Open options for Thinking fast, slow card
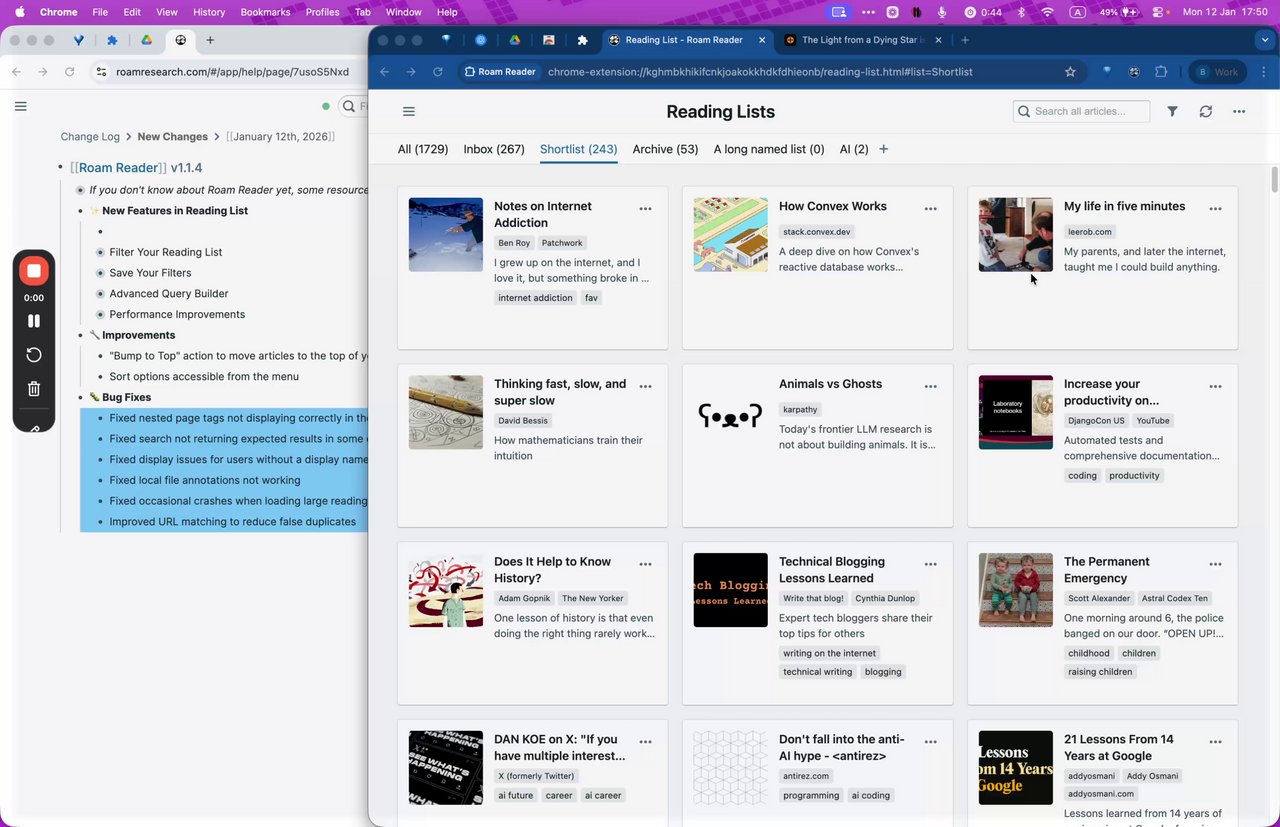 645,386
